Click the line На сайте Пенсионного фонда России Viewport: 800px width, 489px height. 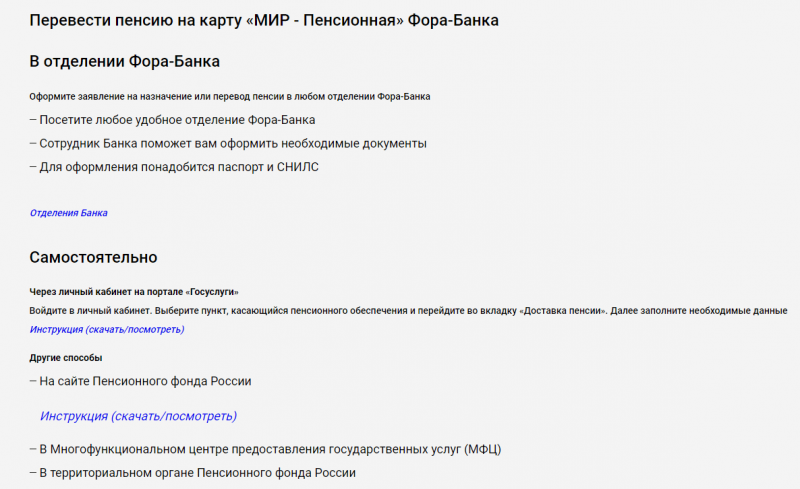tap(140, 381)
